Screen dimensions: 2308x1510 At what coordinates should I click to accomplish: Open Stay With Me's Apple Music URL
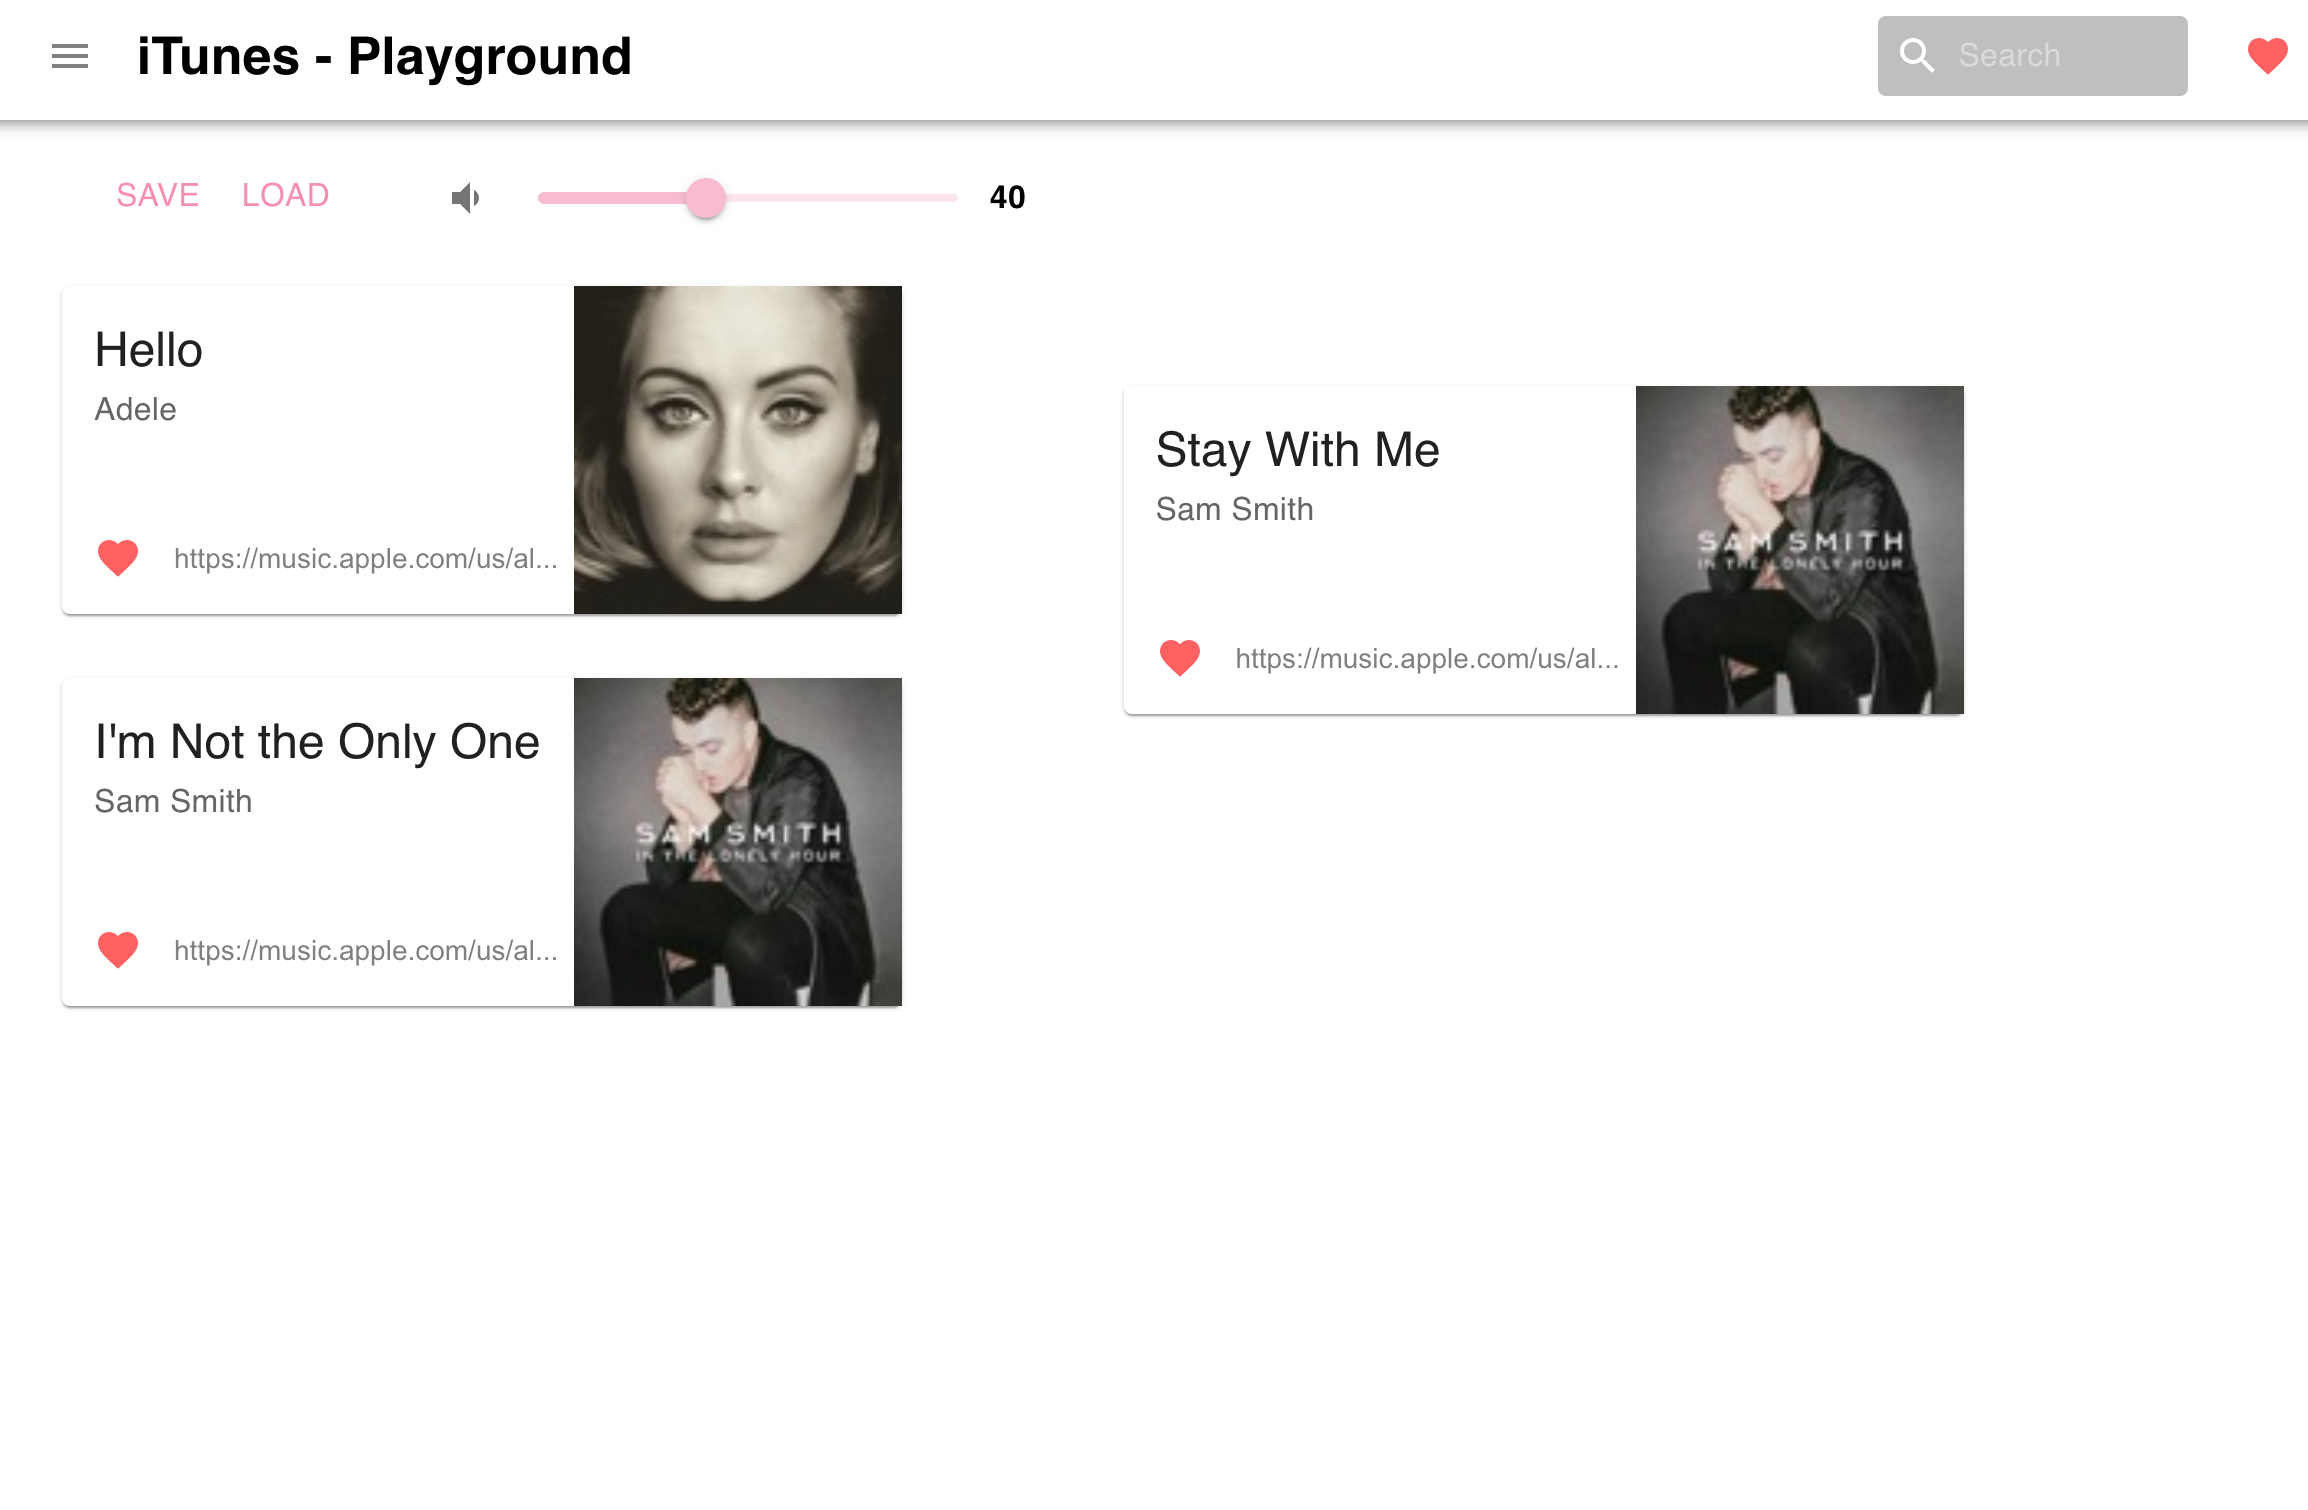point(1427,658)
